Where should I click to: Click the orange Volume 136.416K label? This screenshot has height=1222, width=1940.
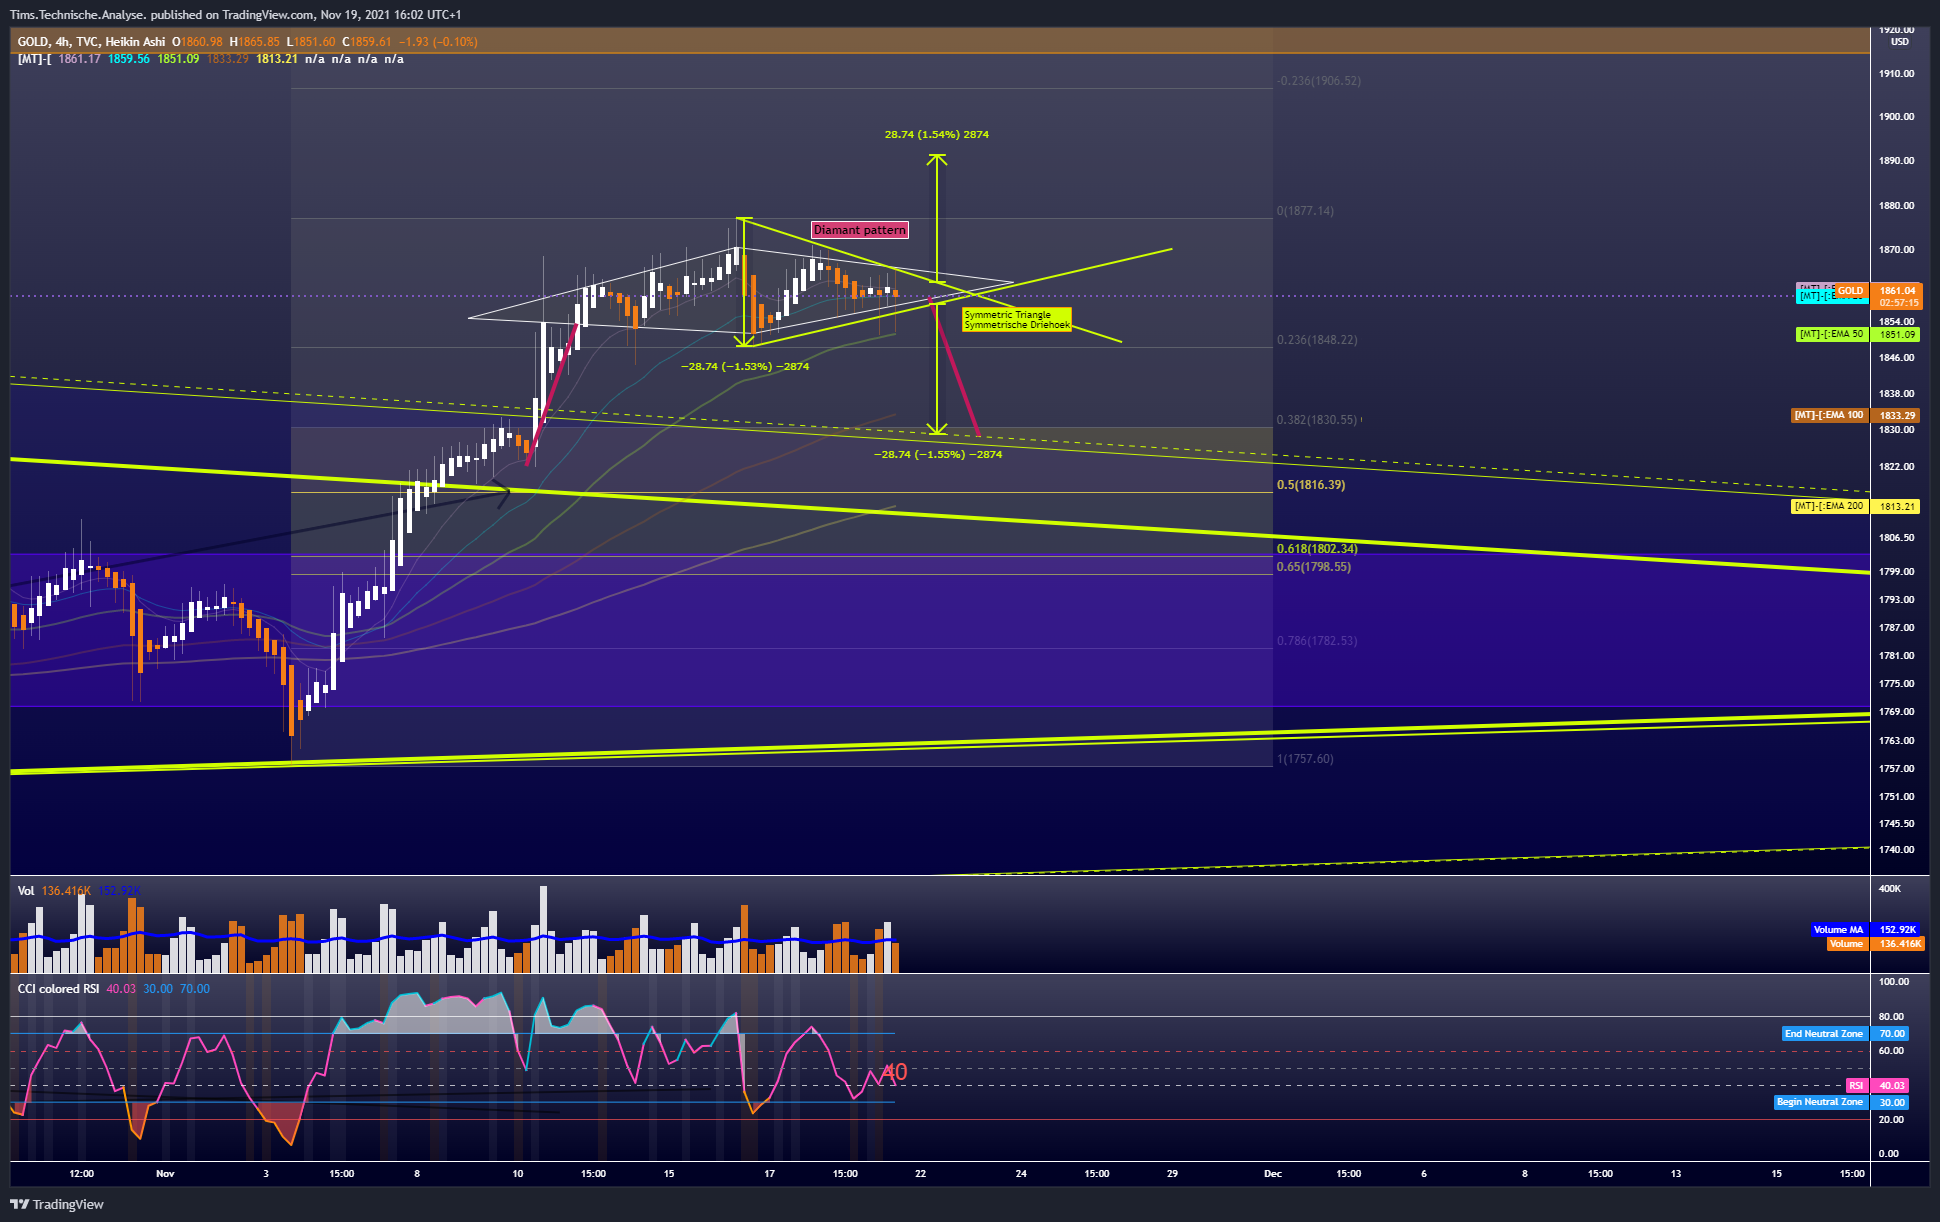(x=1875, y=943)
